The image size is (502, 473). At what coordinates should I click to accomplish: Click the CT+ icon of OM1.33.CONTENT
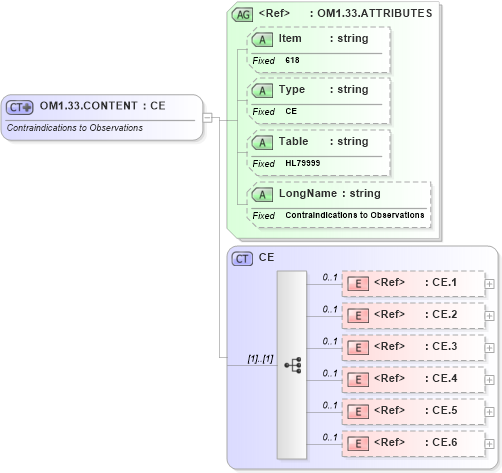click(x=20, y=107)
